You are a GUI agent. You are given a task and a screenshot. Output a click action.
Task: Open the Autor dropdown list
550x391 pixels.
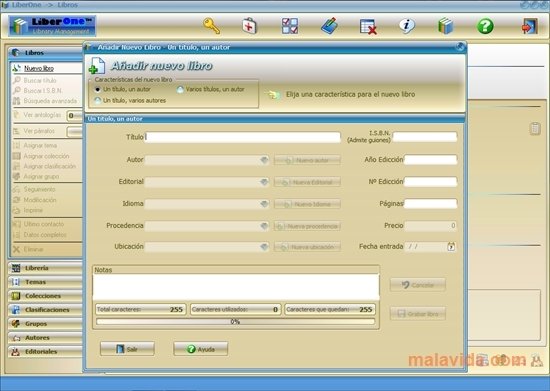(x=264, y=160)
